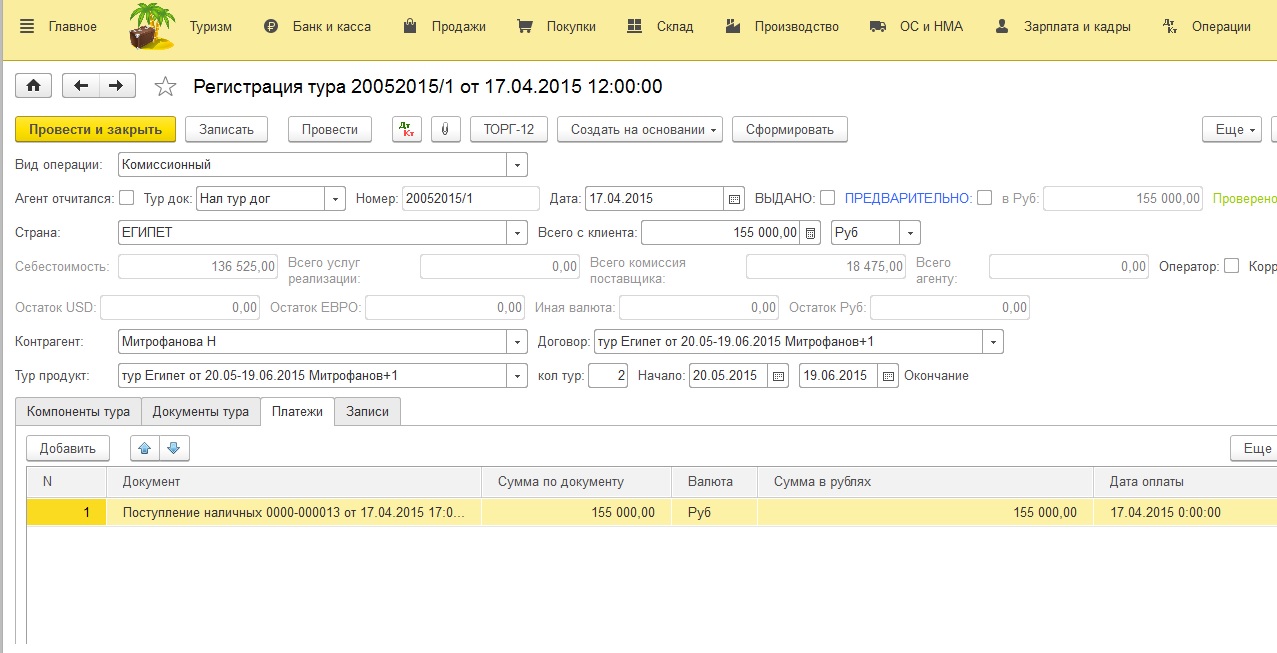Open calculator for Всего с клиента

(x=811, y=233)
